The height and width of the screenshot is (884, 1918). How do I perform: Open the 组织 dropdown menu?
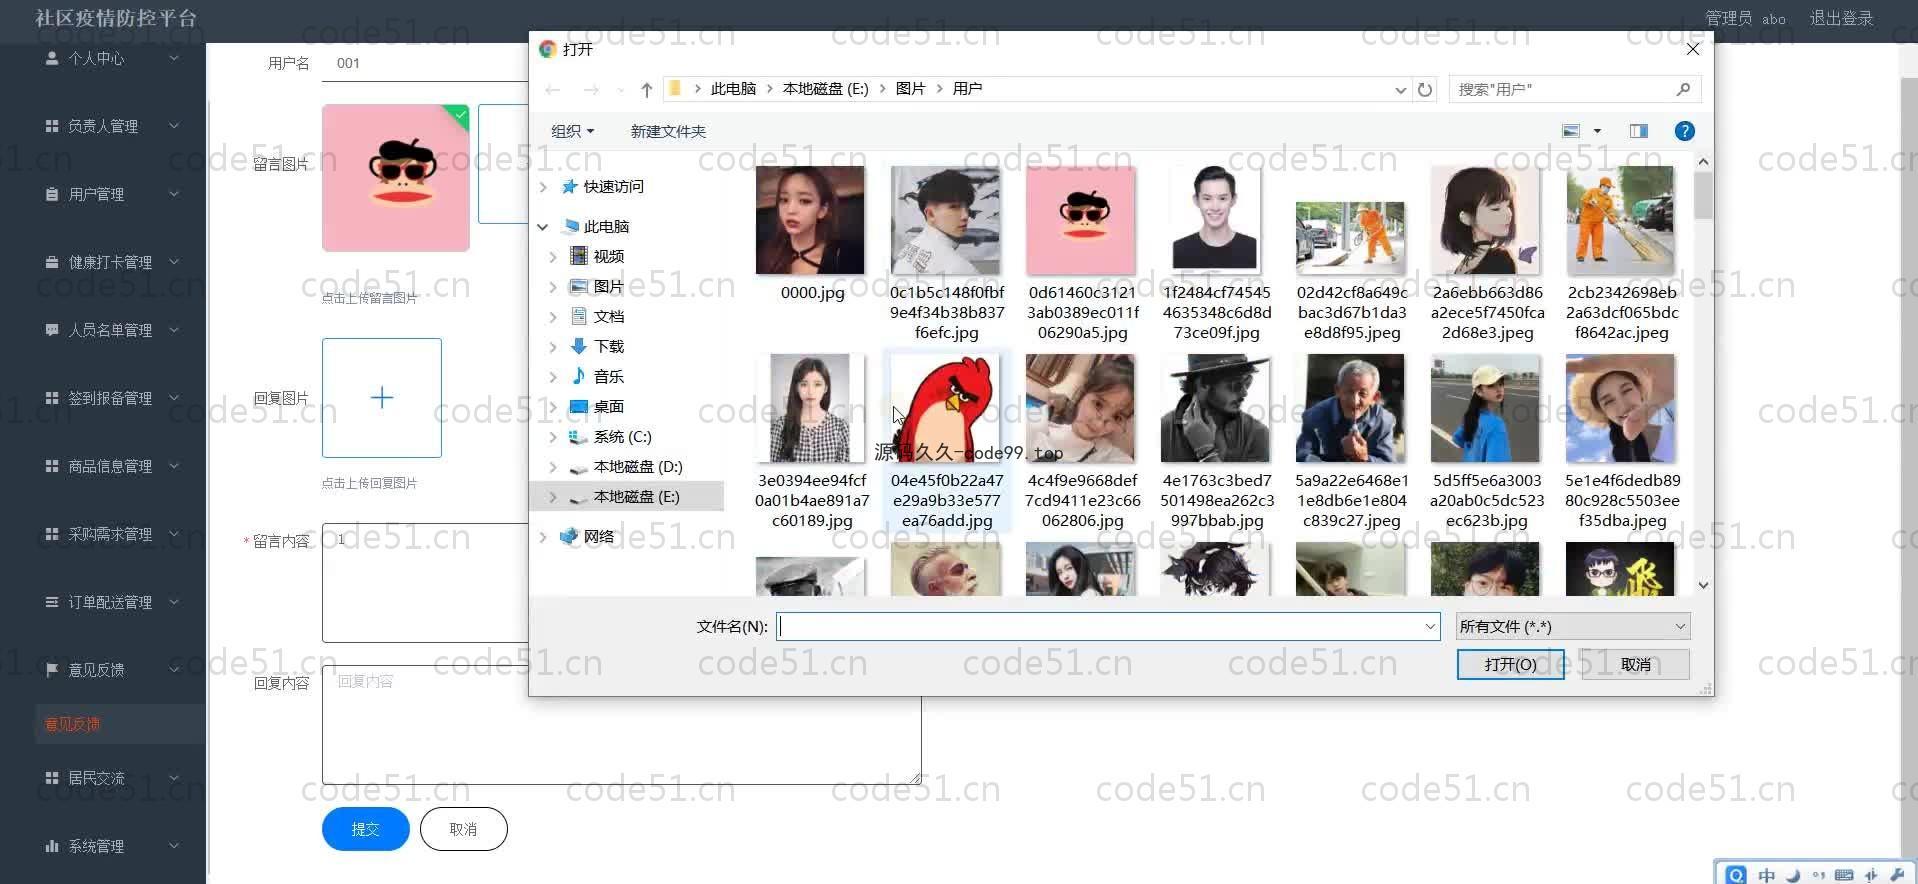pyautogui.click(x=572, y=131)
